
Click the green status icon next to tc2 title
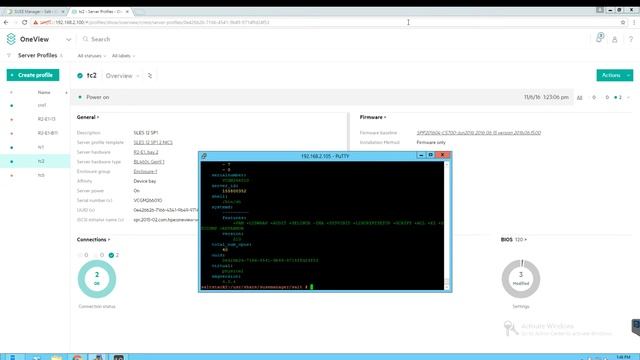[x=80, y=76]
